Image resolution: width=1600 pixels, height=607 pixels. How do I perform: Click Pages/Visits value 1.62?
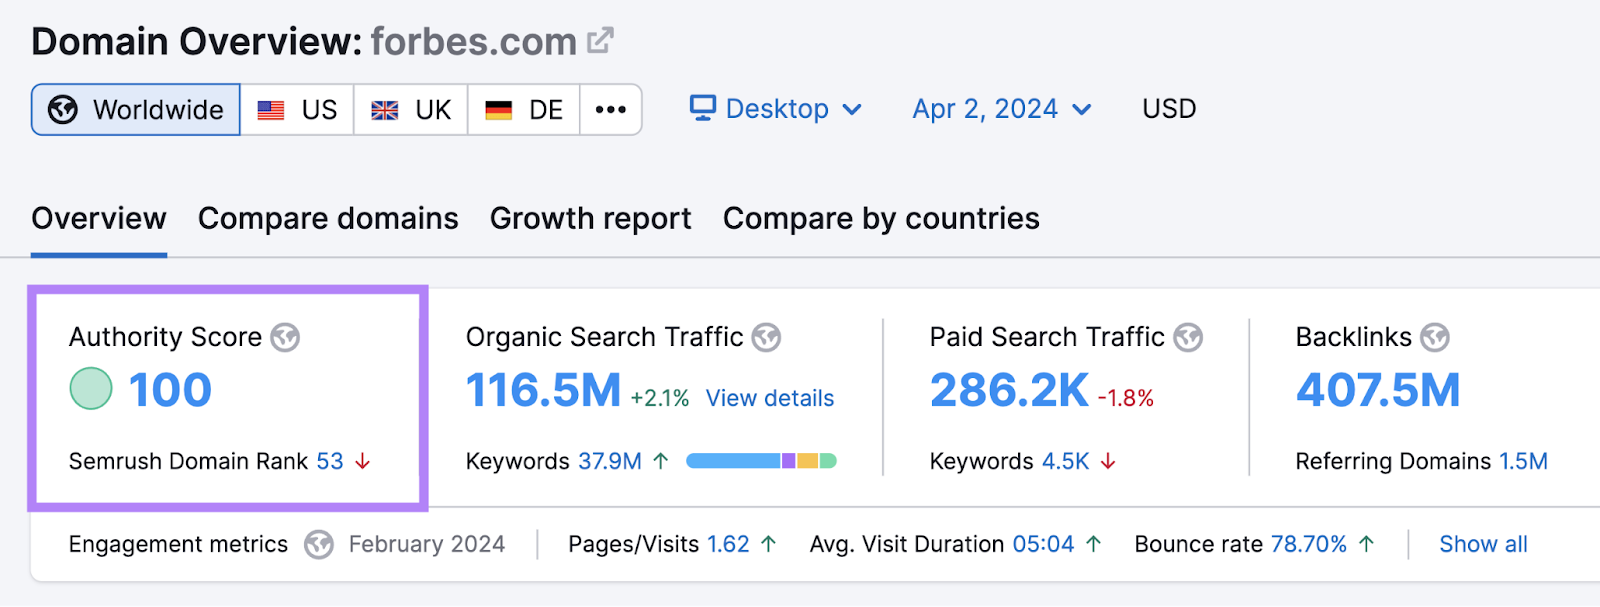pos(728,544)
